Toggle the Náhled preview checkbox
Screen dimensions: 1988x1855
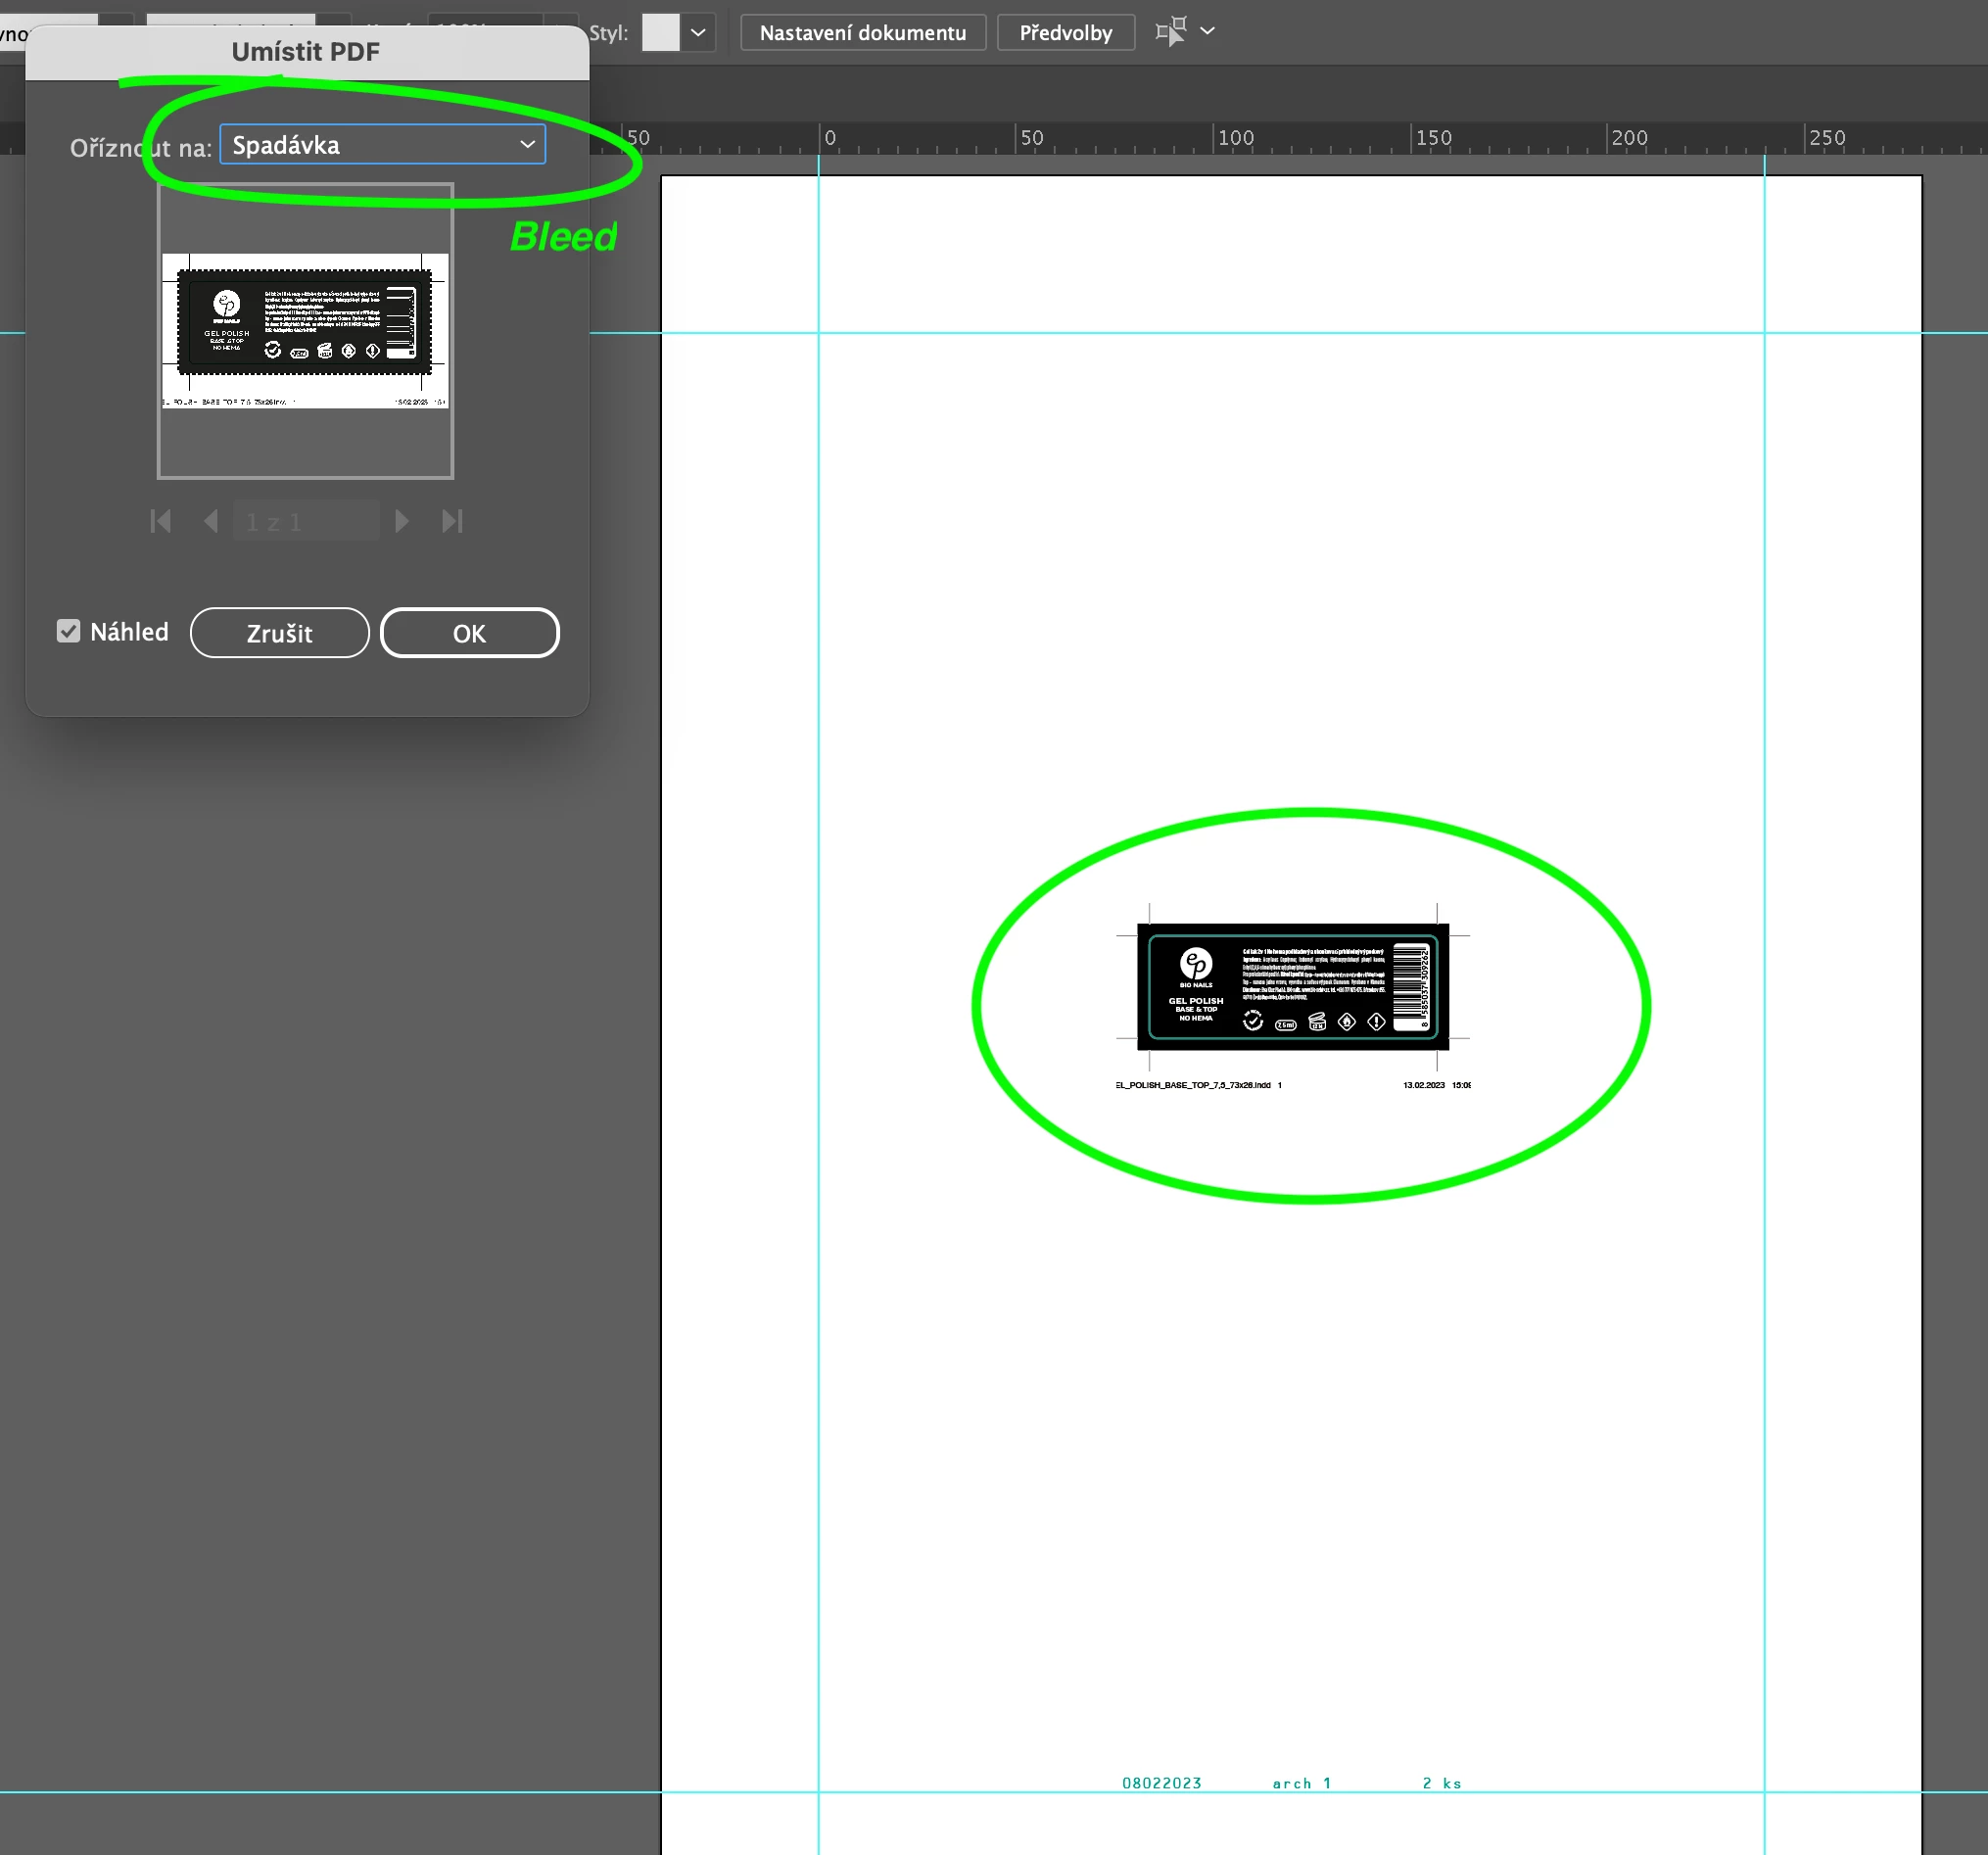68,631
